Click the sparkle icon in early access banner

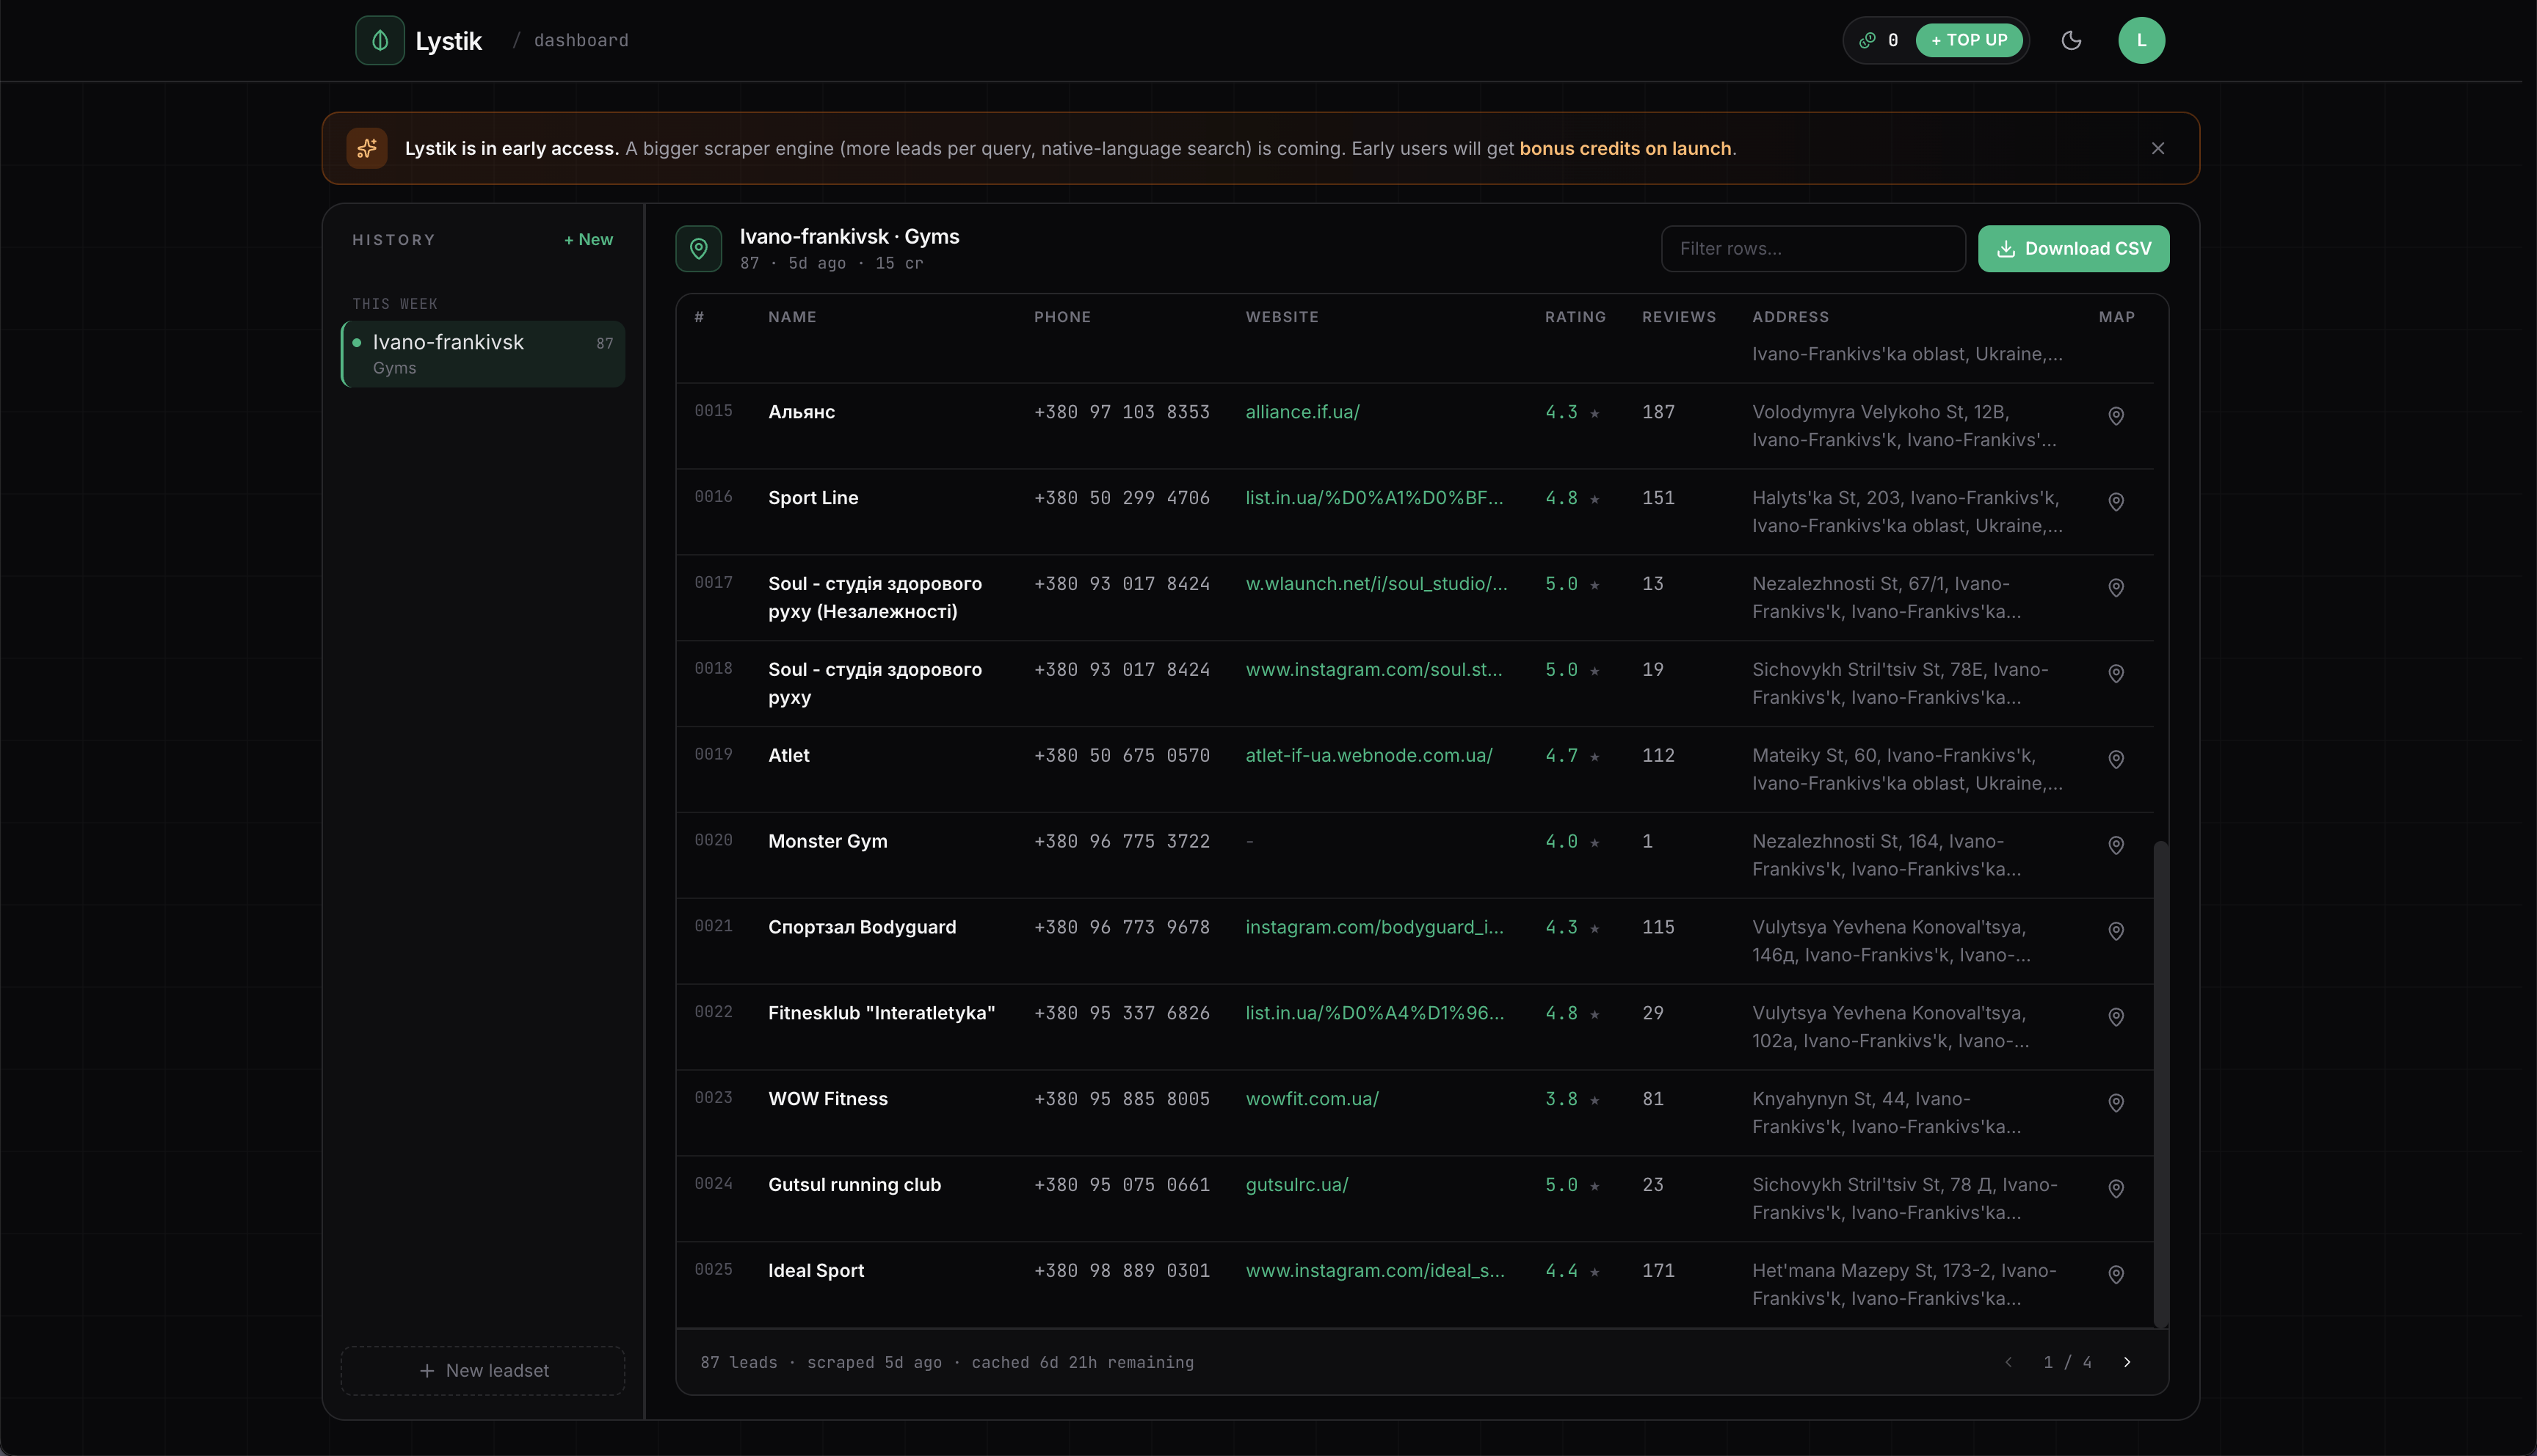(x=367, y=148)
